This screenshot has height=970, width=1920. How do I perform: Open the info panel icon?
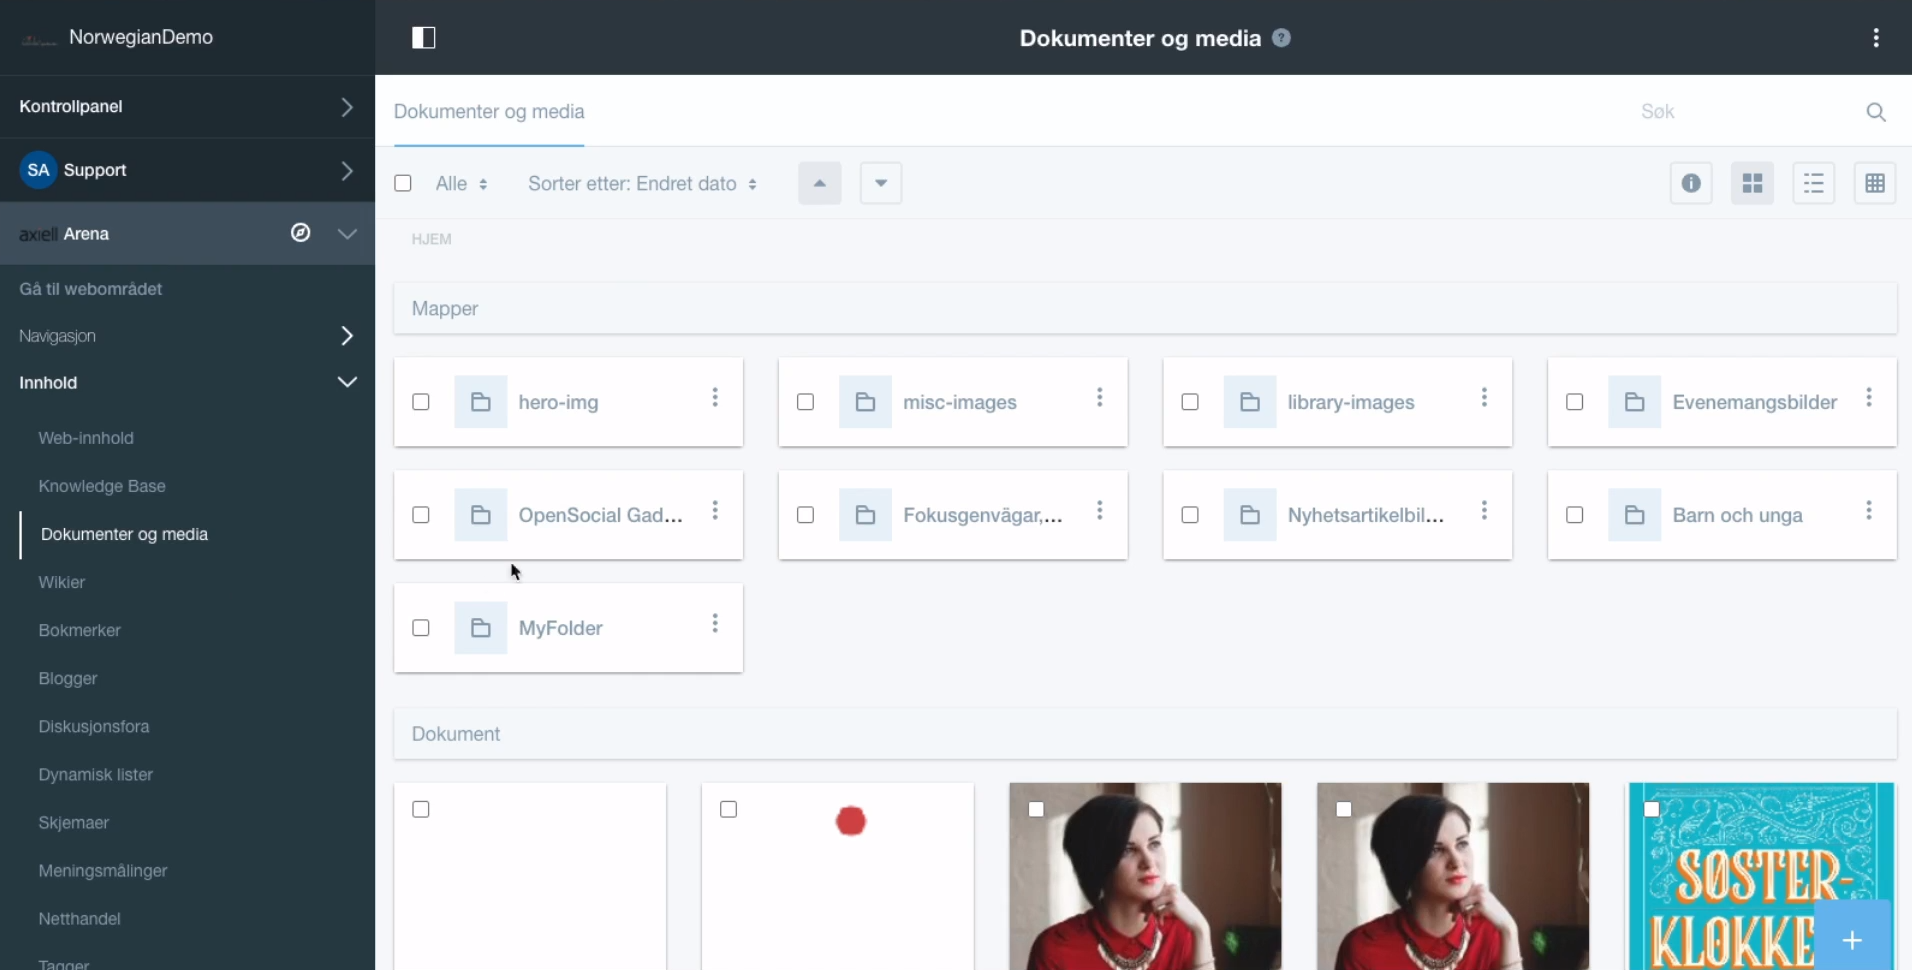pos(1690,183)
